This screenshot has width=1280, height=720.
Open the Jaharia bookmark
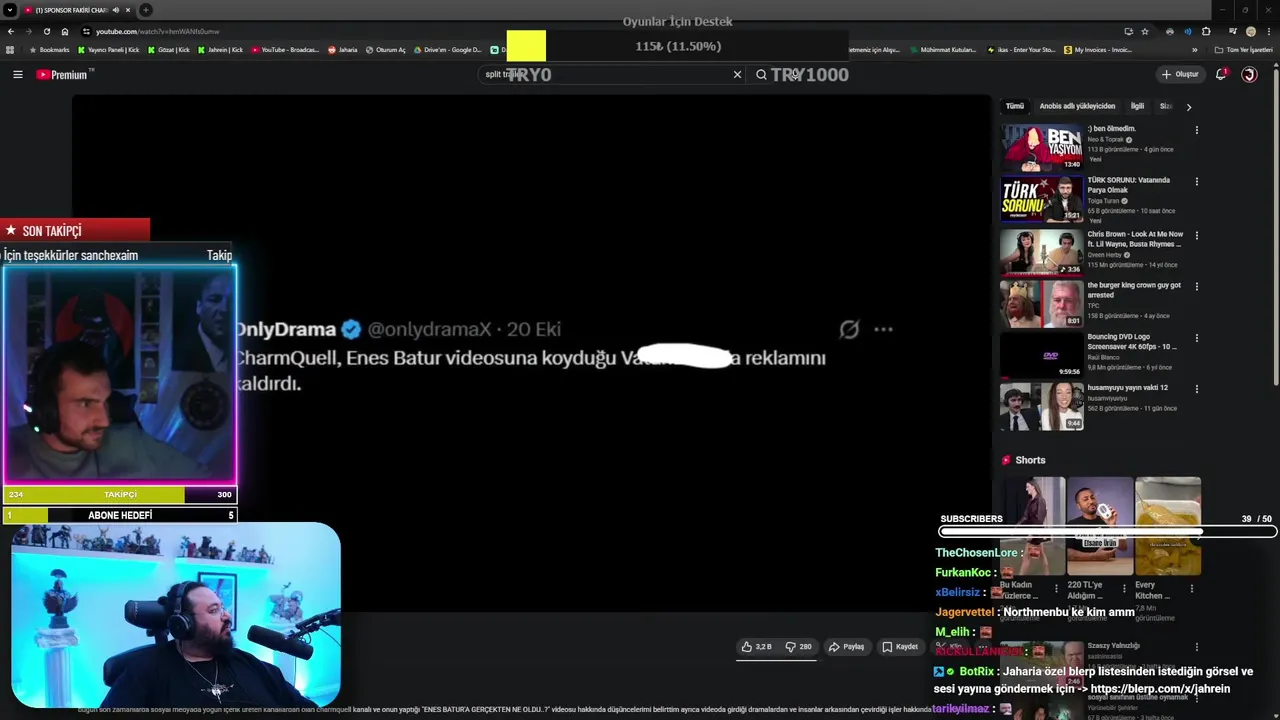click(x=343, y=50)
